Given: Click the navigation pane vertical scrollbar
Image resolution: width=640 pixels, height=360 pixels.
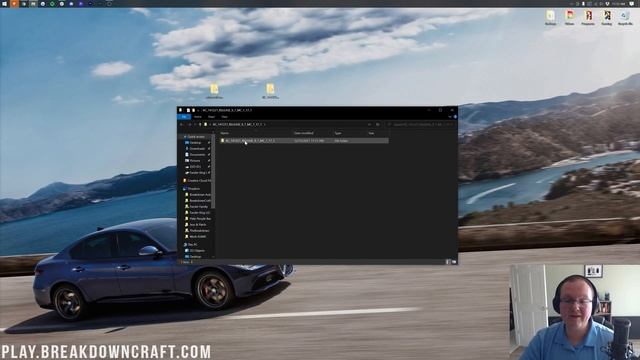Looking at the screenshot, I should pyautogui.click(x=213, y=171).
